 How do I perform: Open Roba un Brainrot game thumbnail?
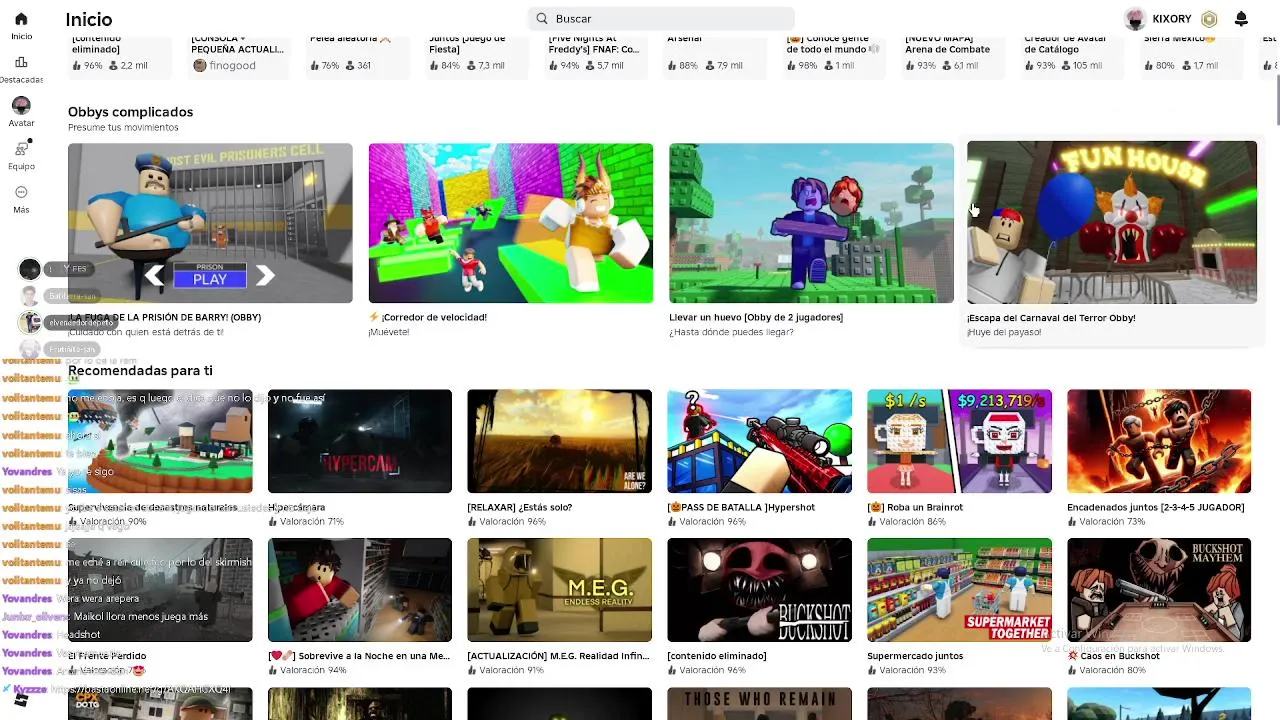[x=960, y=441]
